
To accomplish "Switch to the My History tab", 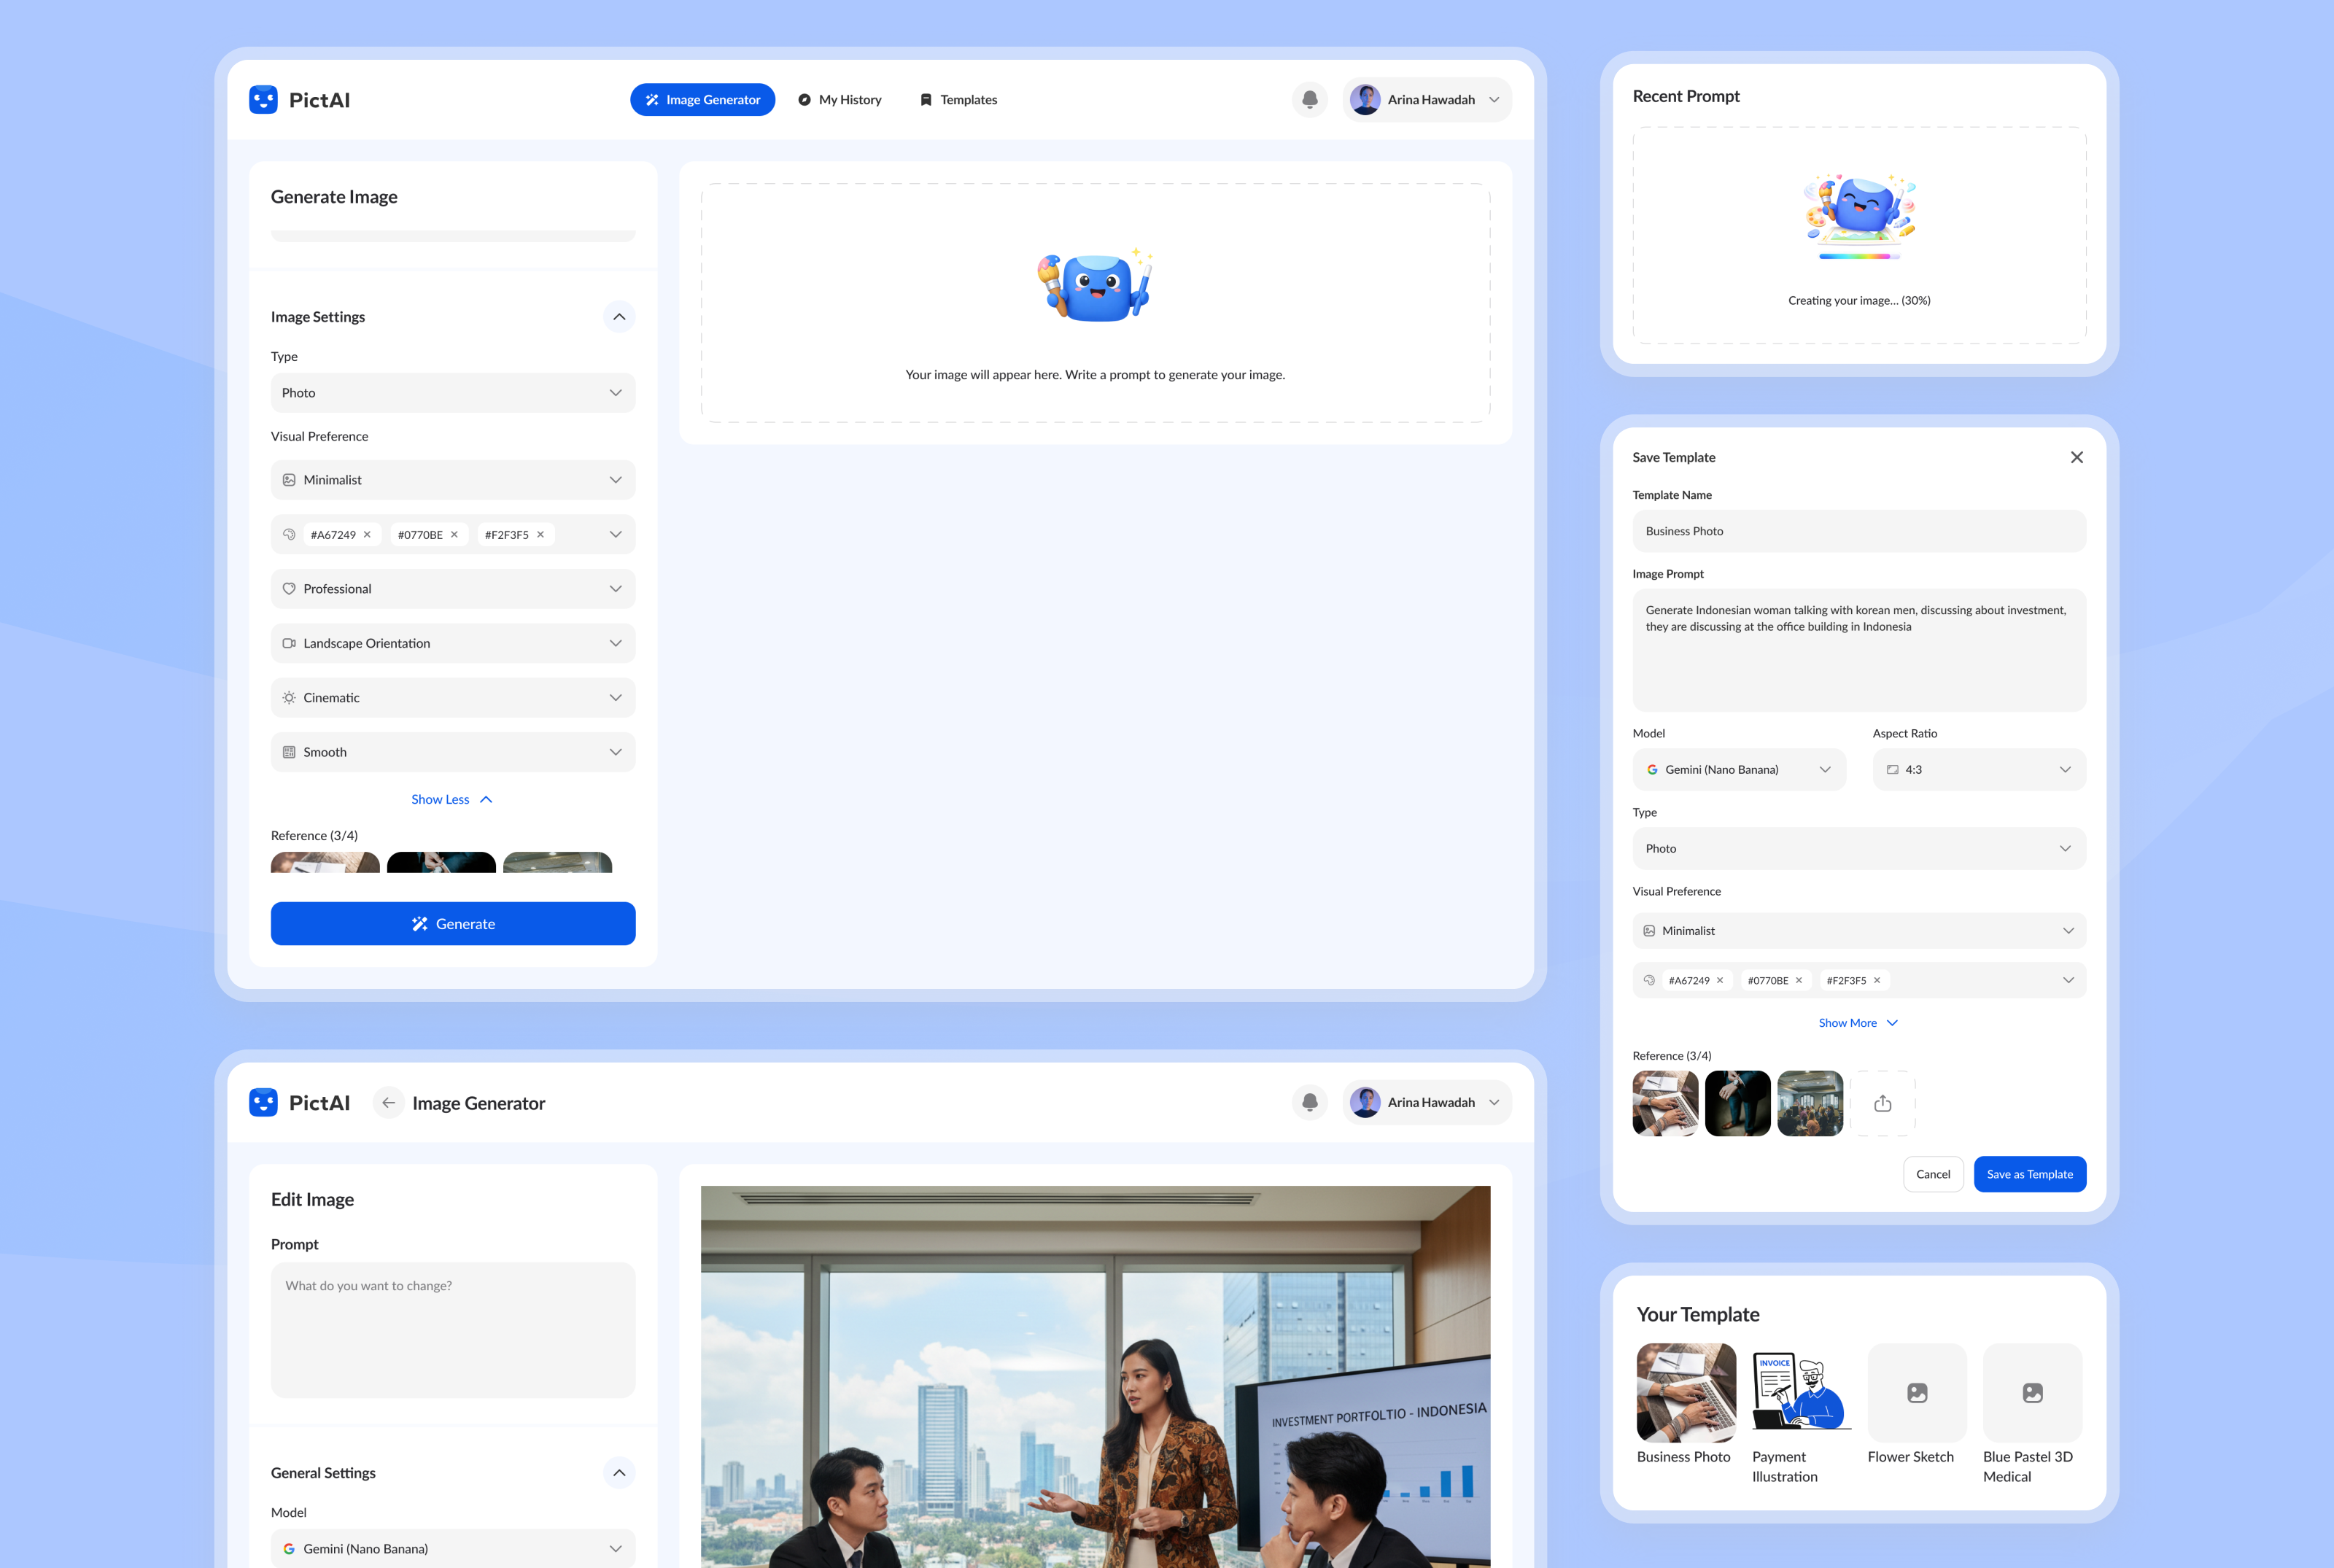I will 840,100.
